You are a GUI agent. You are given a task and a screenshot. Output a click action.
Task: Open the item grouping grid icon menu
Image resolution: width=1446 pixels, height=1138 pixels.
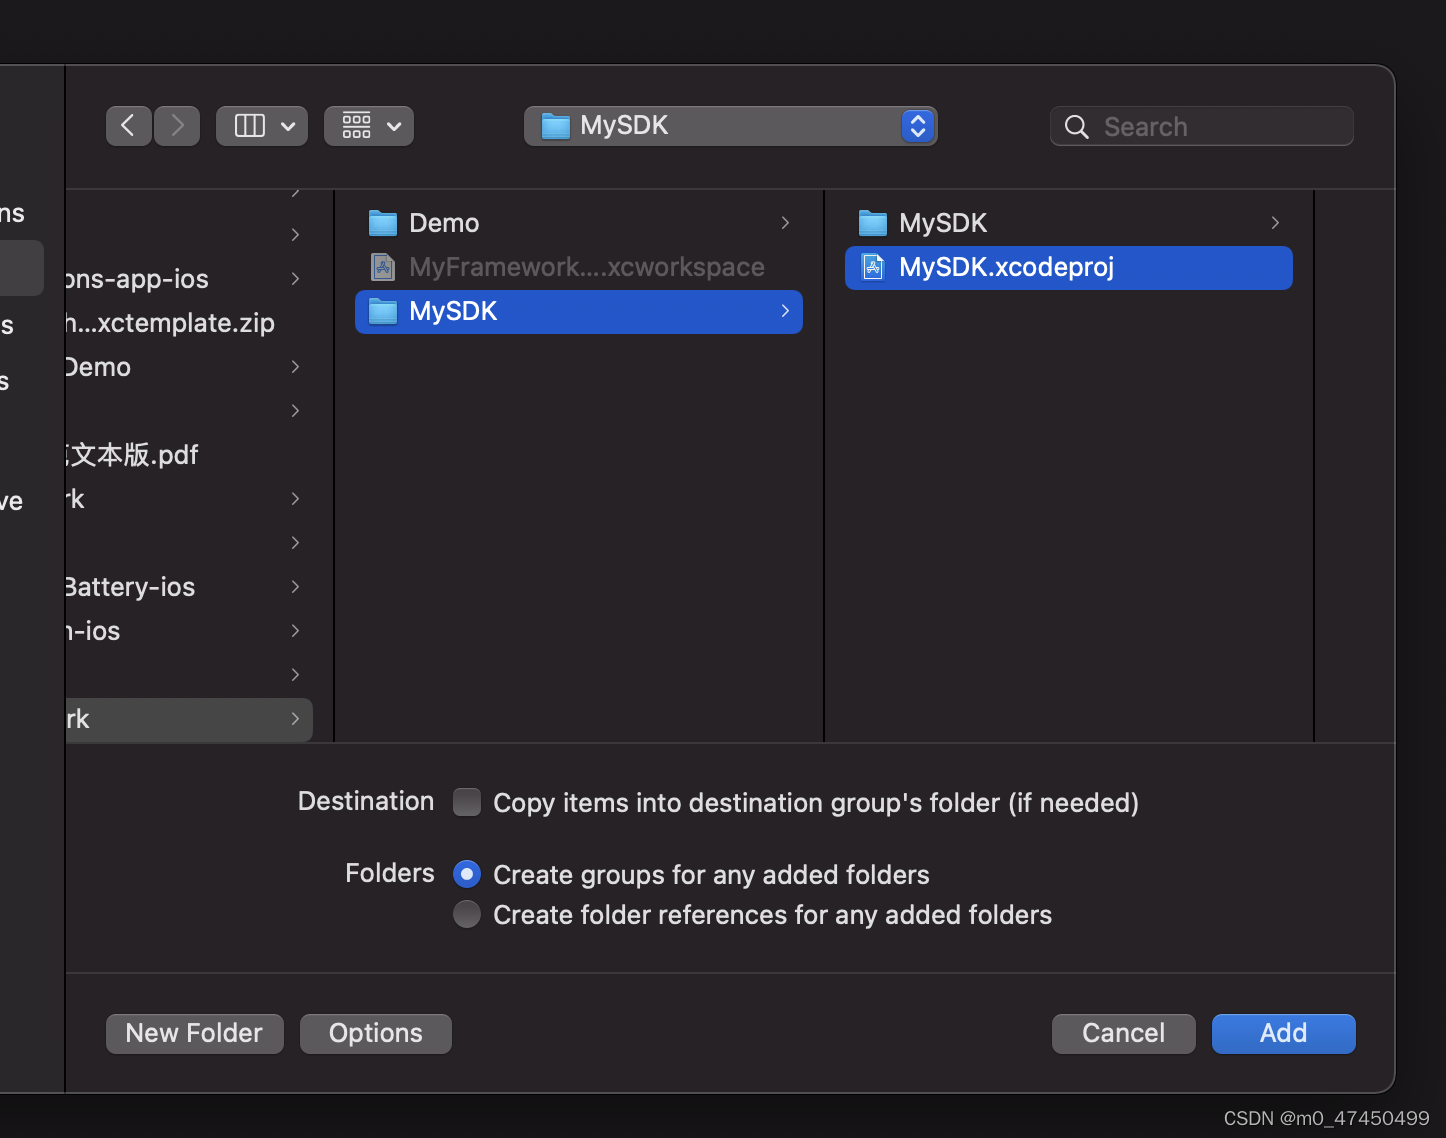pos(369,126)
